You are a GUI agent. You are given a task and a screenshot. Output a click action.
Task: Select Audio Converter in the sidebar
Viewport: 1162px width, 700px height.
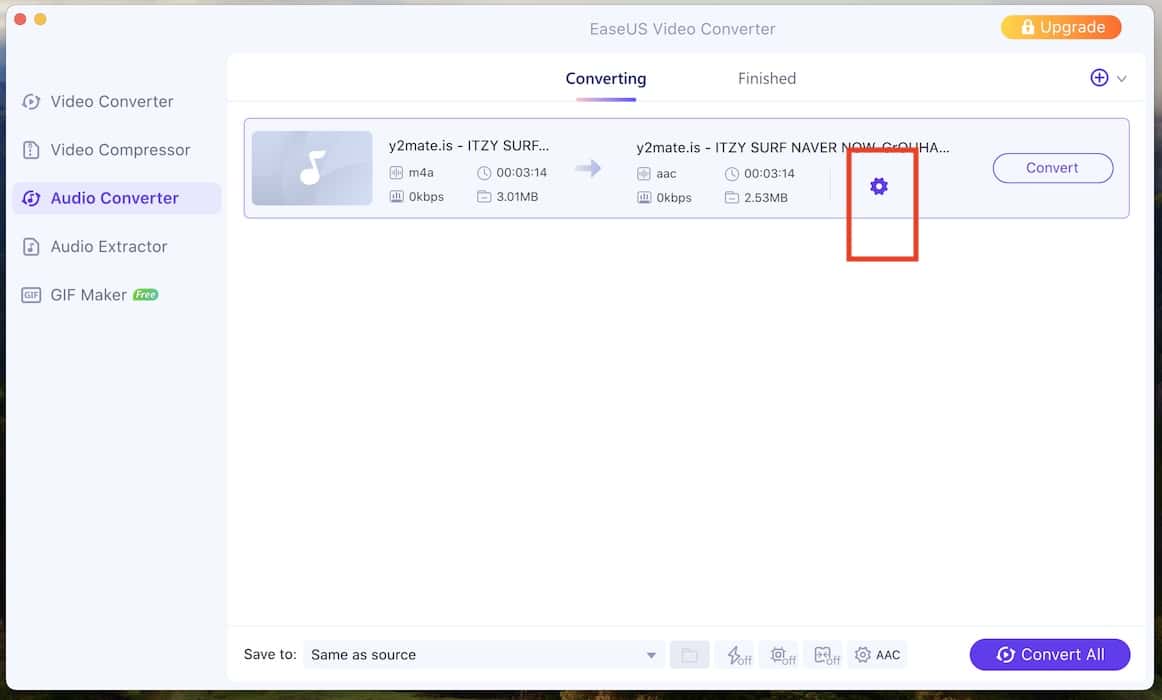114,198
